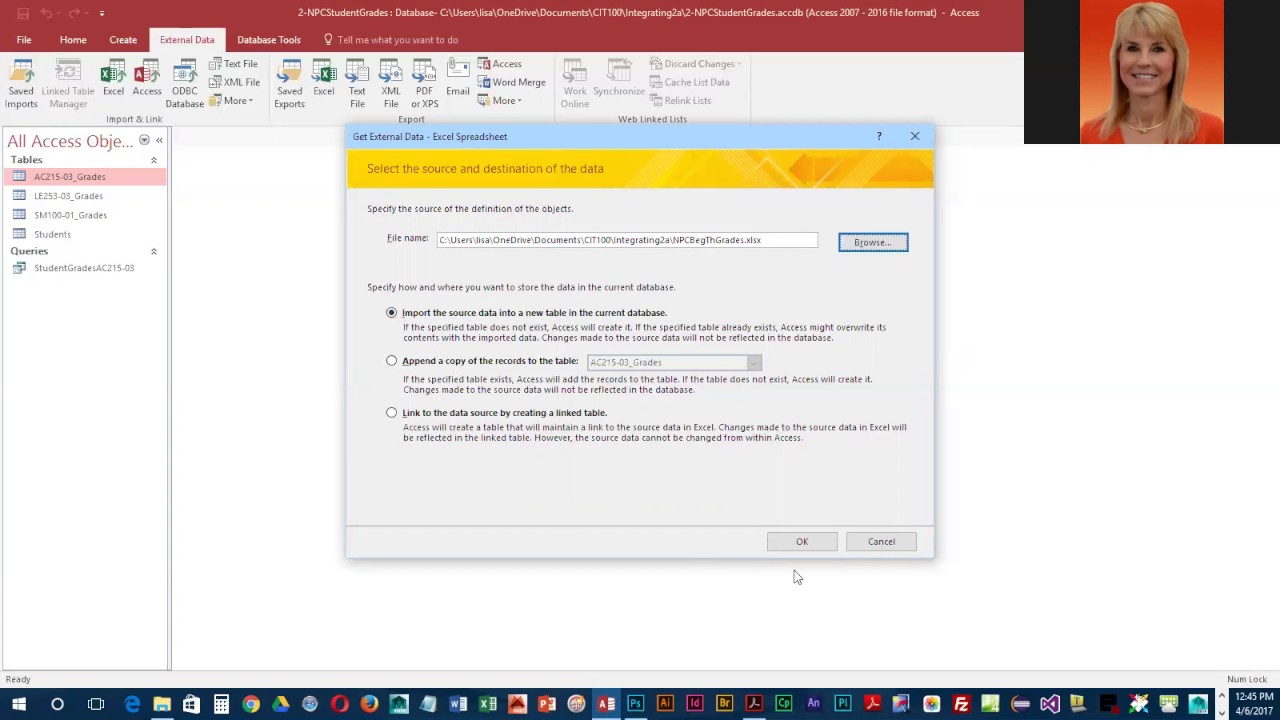
Task: Select the External Data tab
Action: coord(187,40)
